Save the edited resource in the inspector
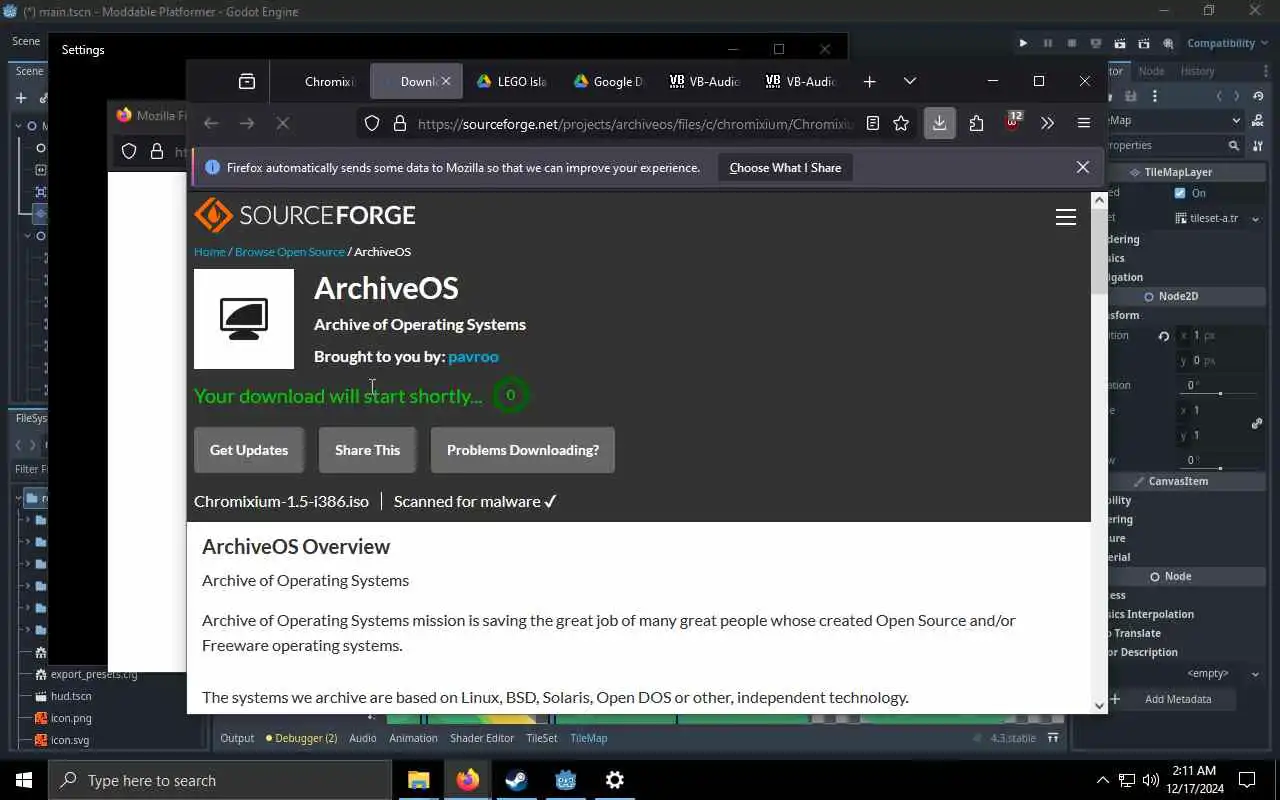 coord(1131,96)
